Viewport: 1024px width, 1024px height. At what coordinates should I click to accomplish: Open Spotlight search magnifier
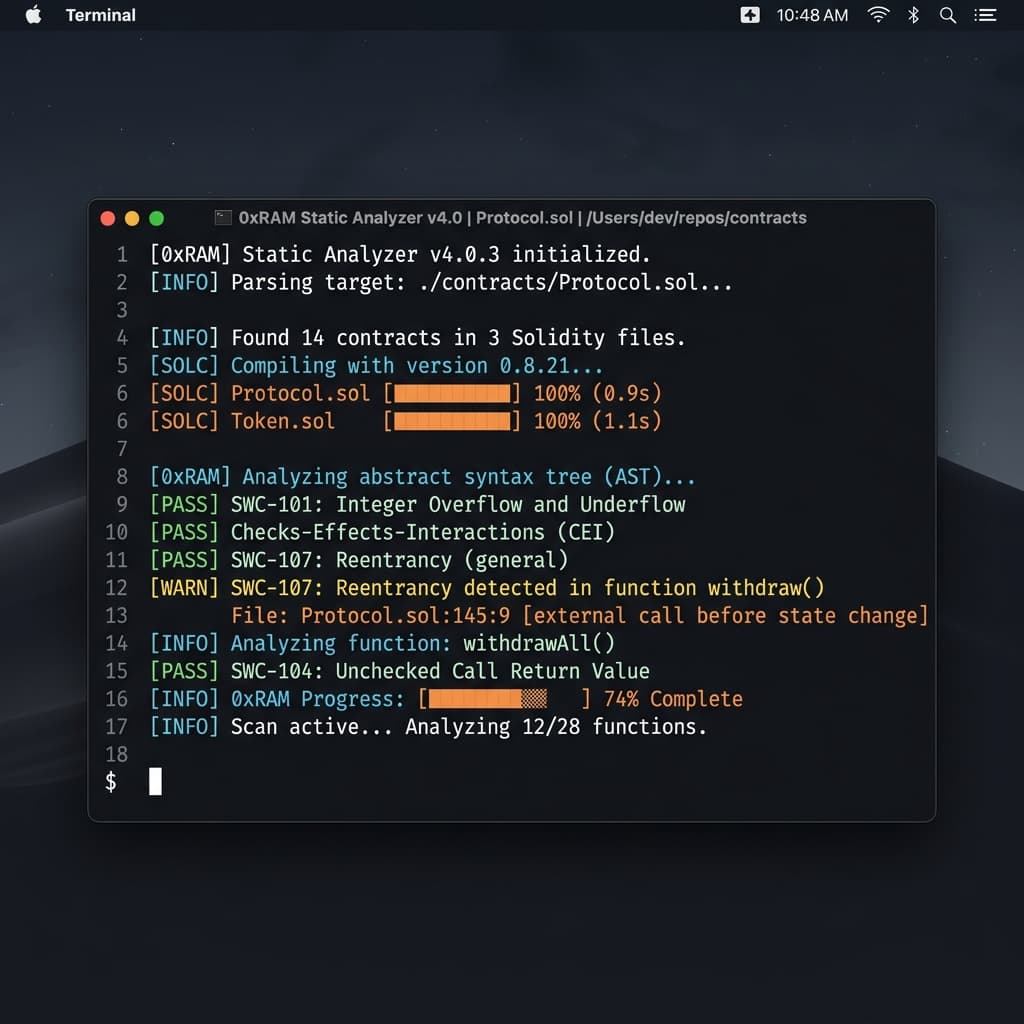[948, 15]
